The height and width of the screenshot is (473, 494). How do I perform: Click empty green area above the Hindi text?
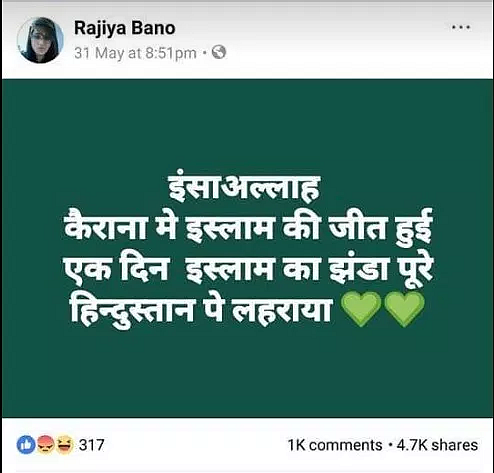247,125
